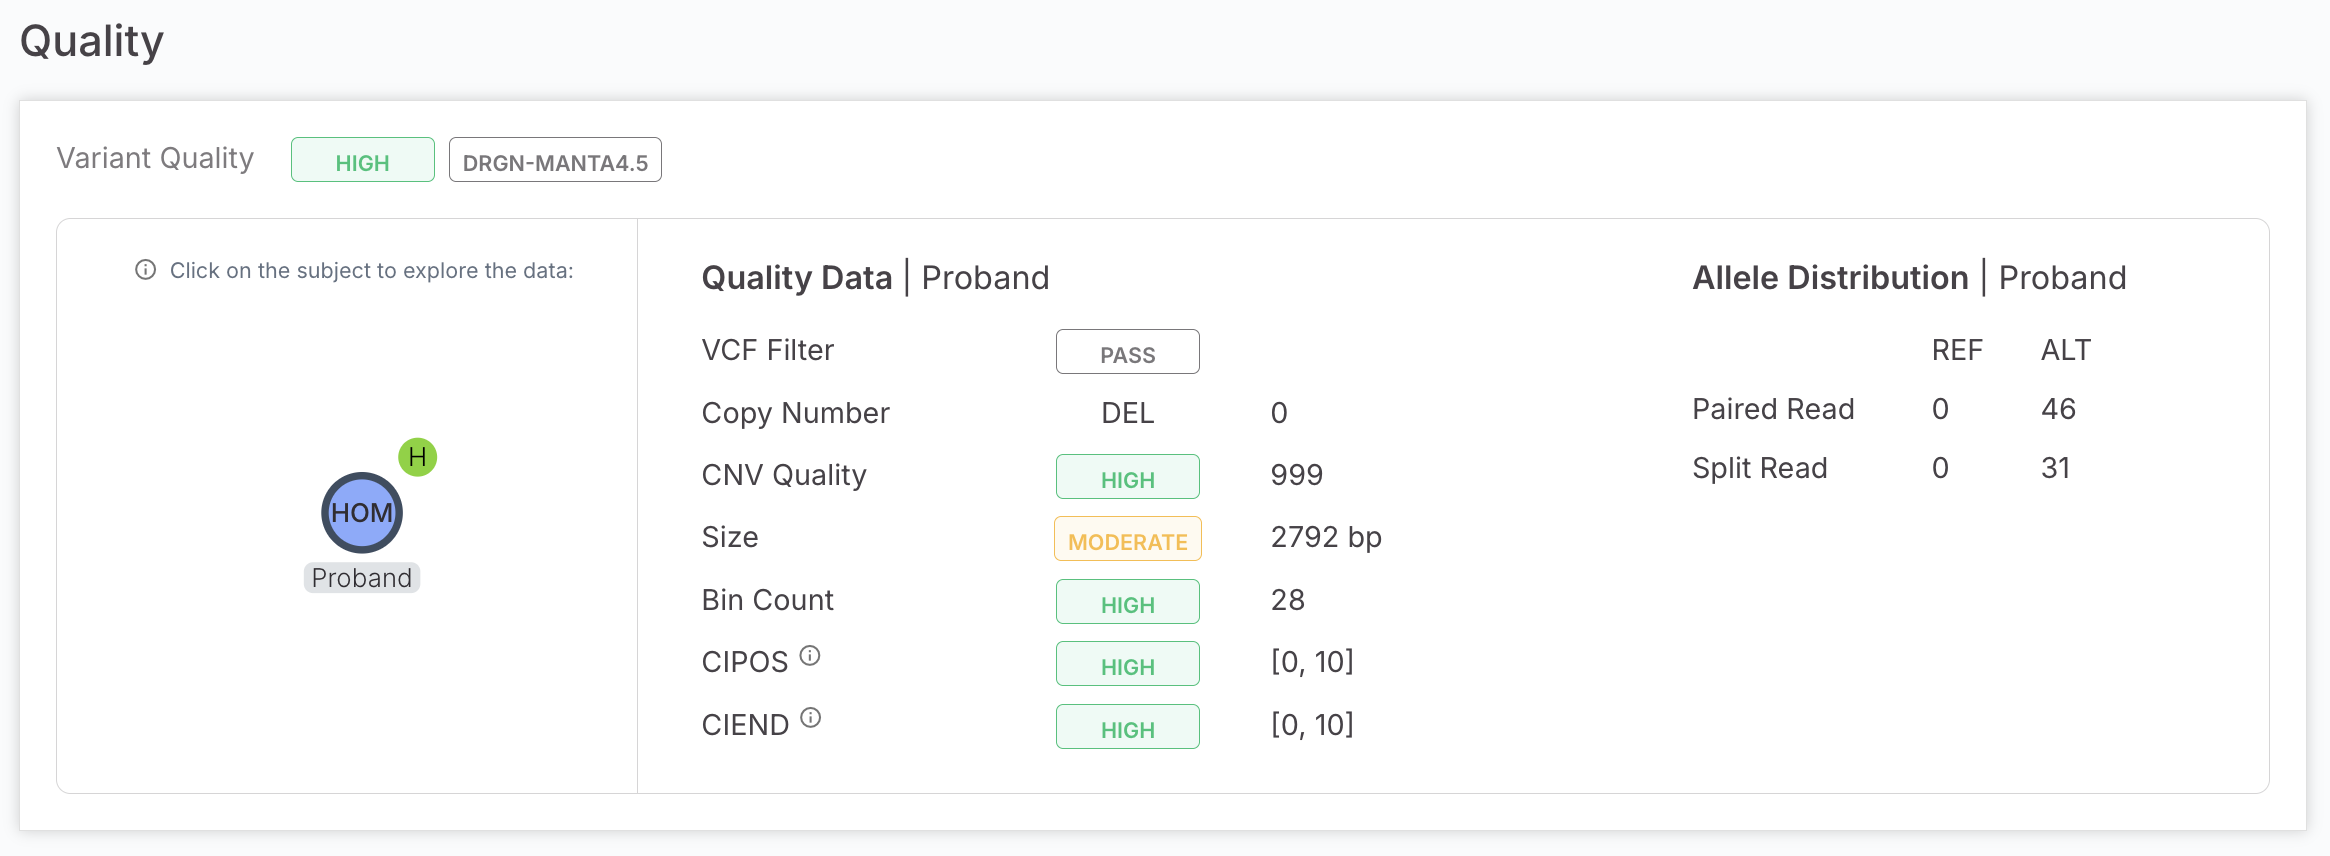Click the Split Read ALT value 31
The image size is (2330, 856).
click(2055, 468)
